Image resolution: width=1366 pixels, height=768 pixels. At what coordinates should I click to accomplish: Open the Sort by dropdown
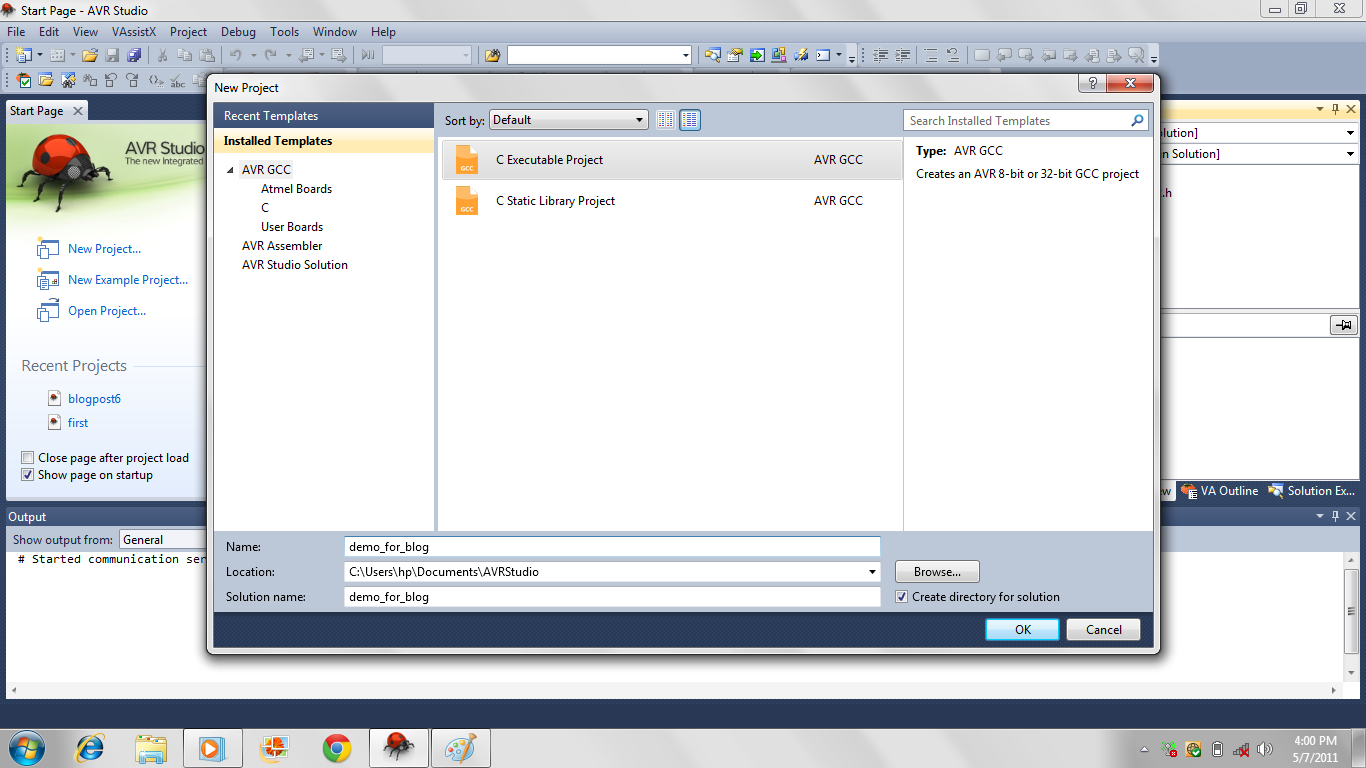click(640, 119)
